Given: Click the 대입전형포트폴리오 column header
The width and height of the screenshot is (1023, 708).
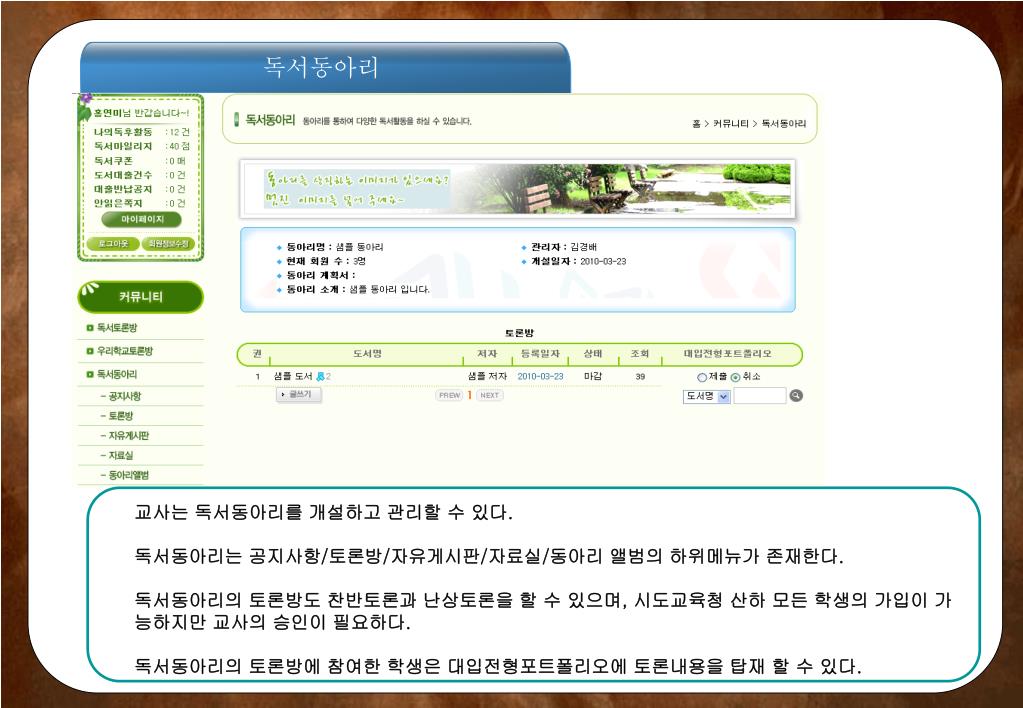Looking at the screenshot, I should click(727, 354).
